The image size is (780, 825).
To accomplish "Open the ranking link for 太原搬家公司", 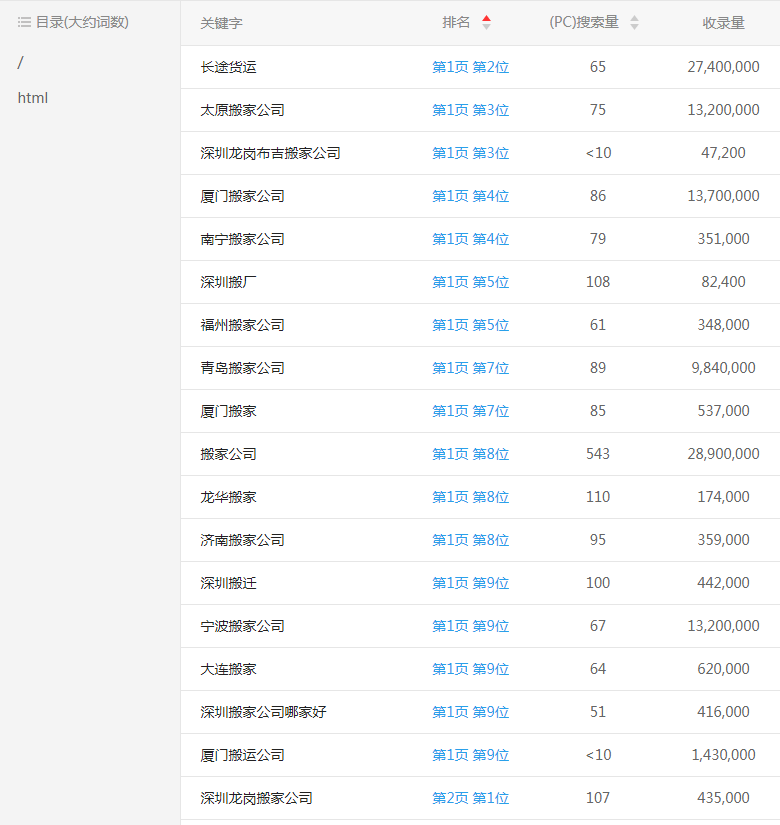I will pos(470,110).
